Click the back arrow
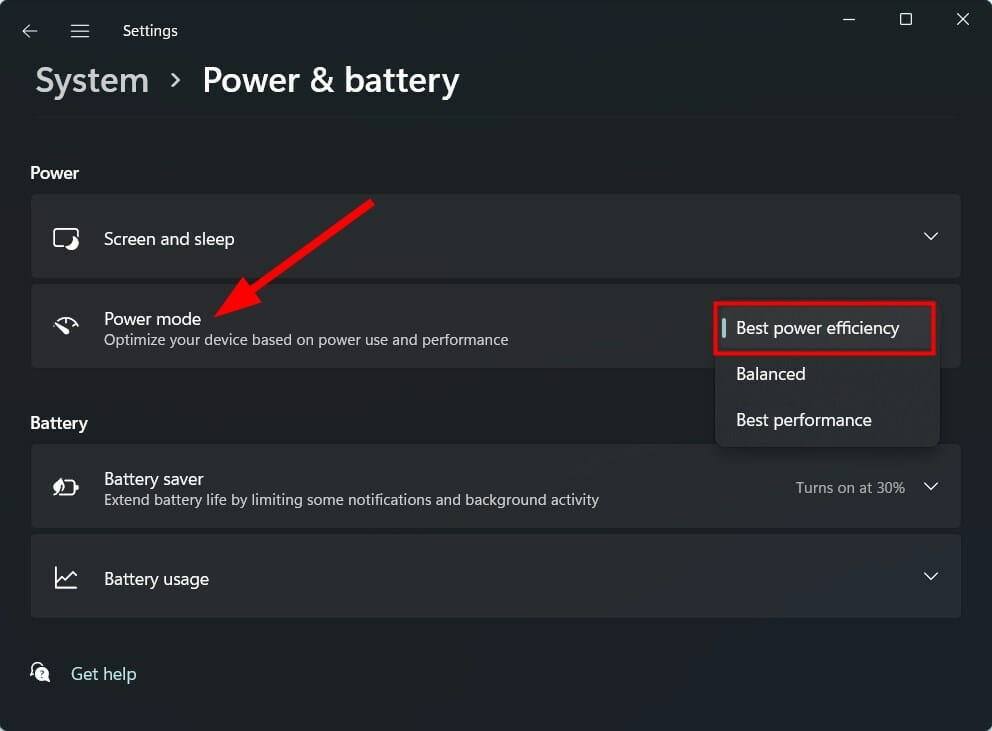992x731 pixels. click(x=29, y=30)
